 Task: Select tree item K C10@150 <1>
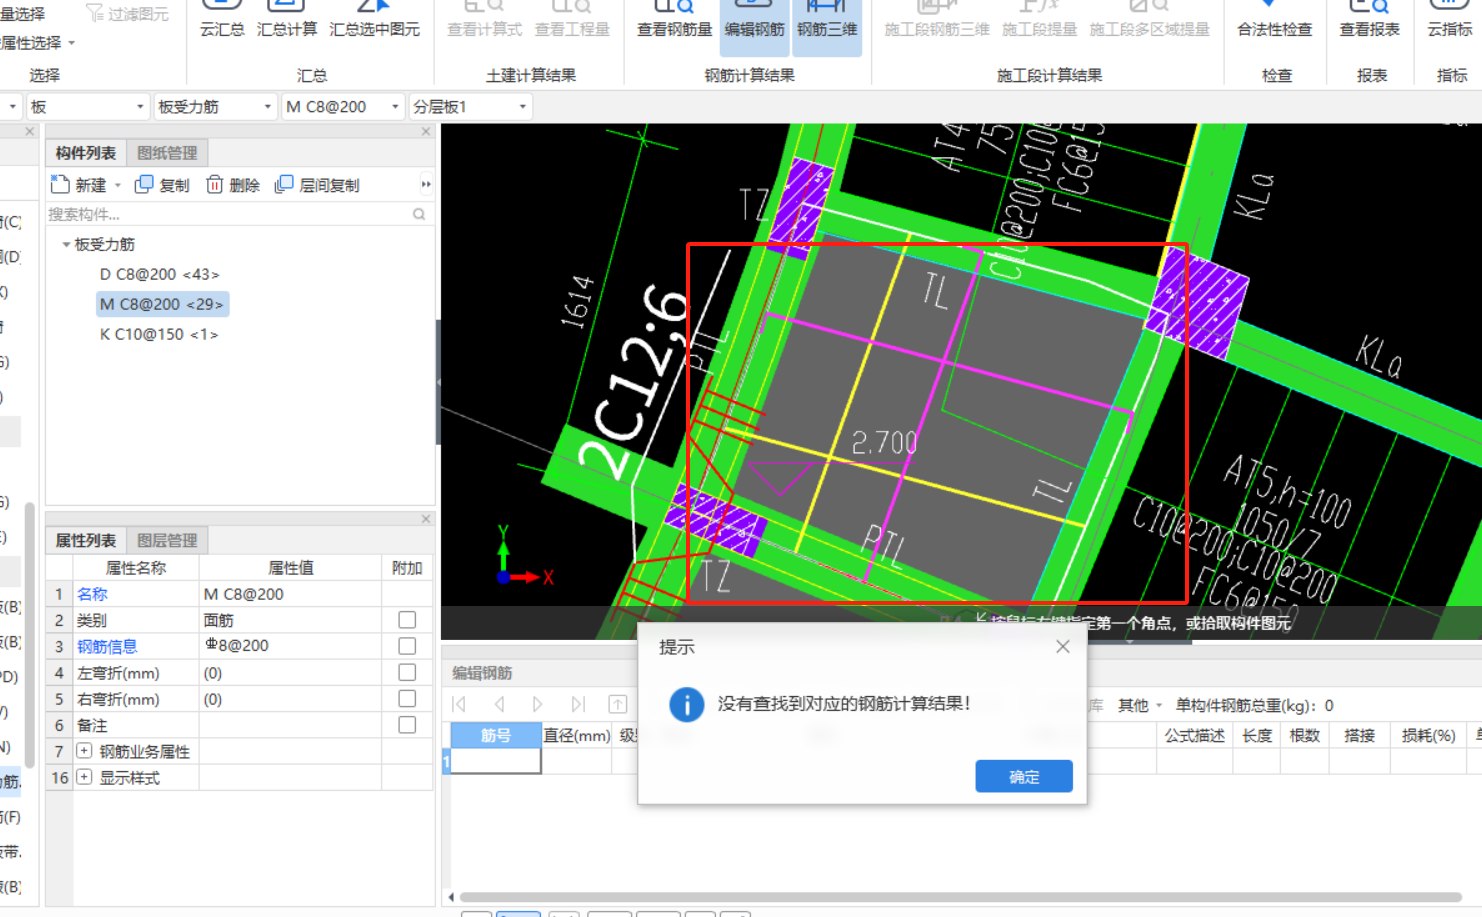point(158,334)
